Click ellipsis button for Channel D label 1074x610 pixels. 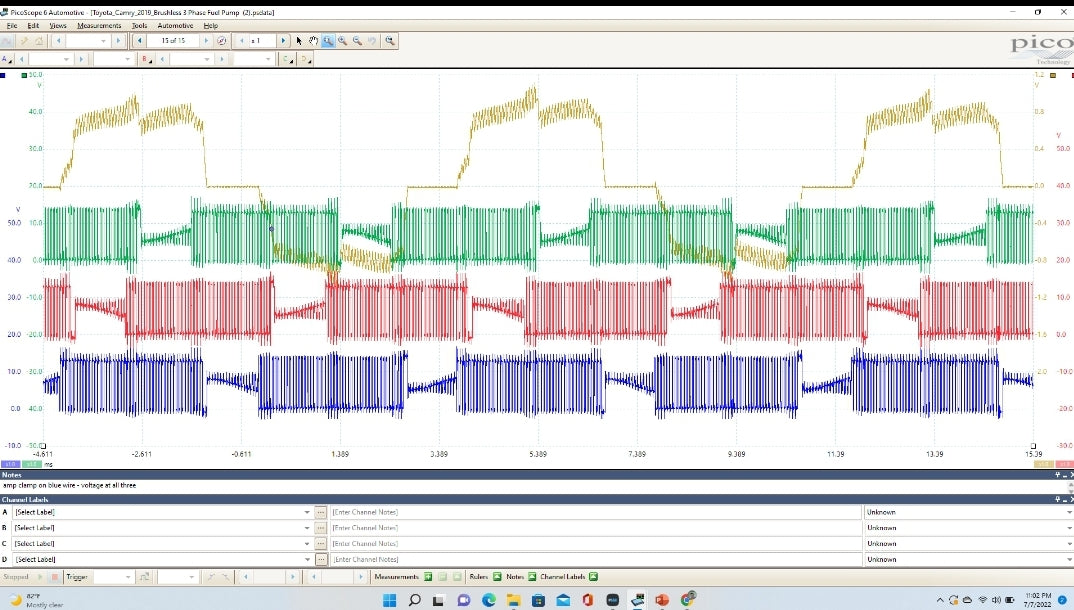click(321, 559)
